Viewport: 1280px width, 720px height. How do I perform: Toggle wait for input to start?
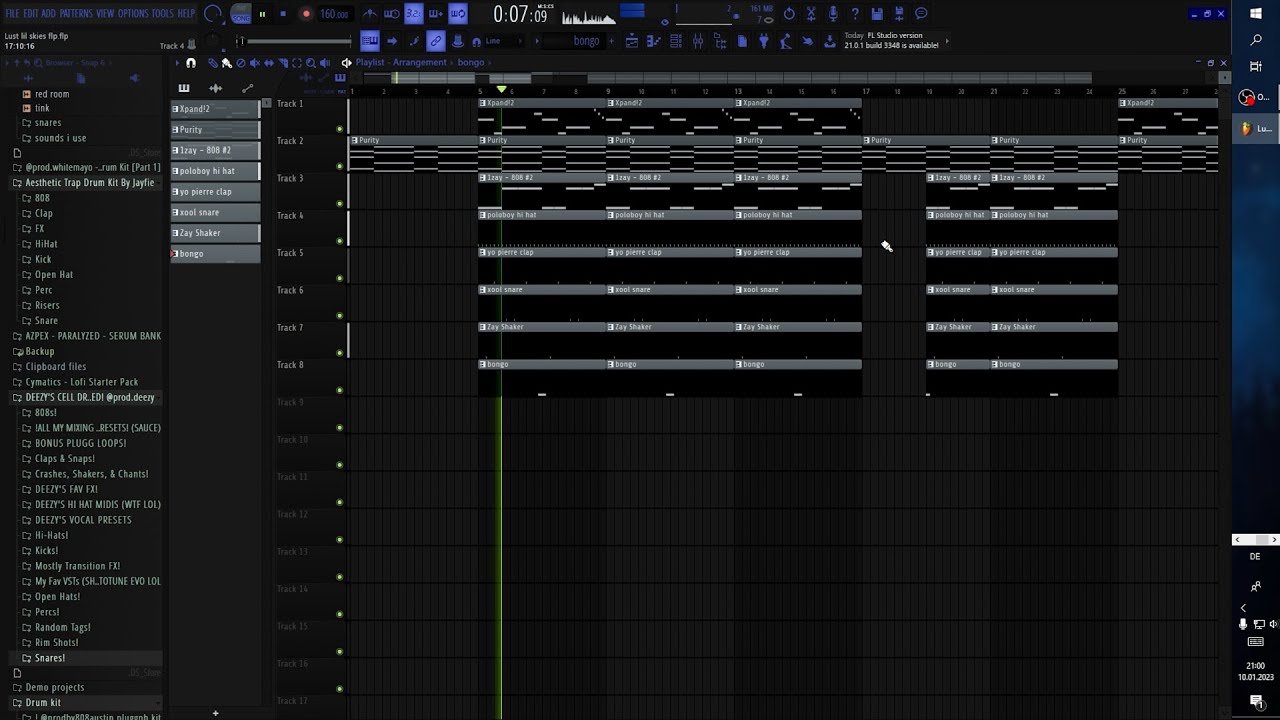point(391,14)
